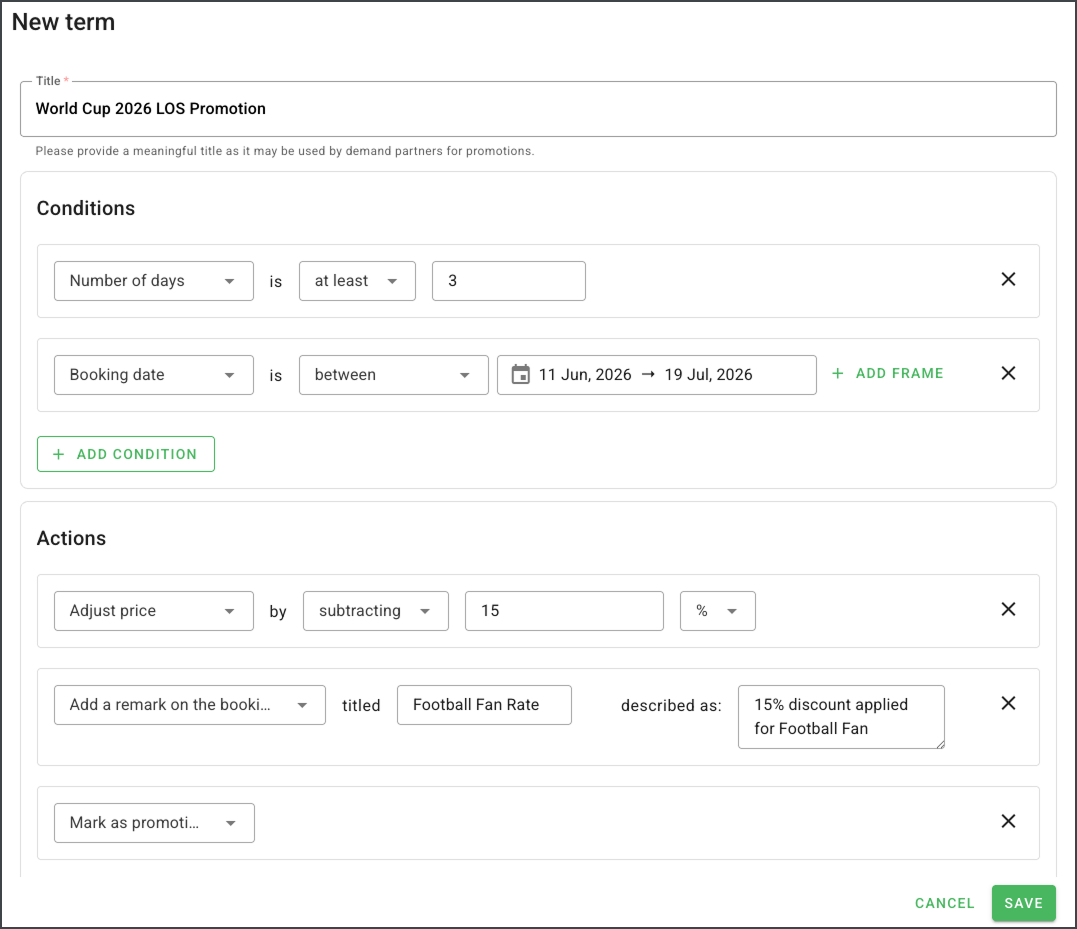Open the percent unit dropdown

pyautogui.click(x=717, y=611)
